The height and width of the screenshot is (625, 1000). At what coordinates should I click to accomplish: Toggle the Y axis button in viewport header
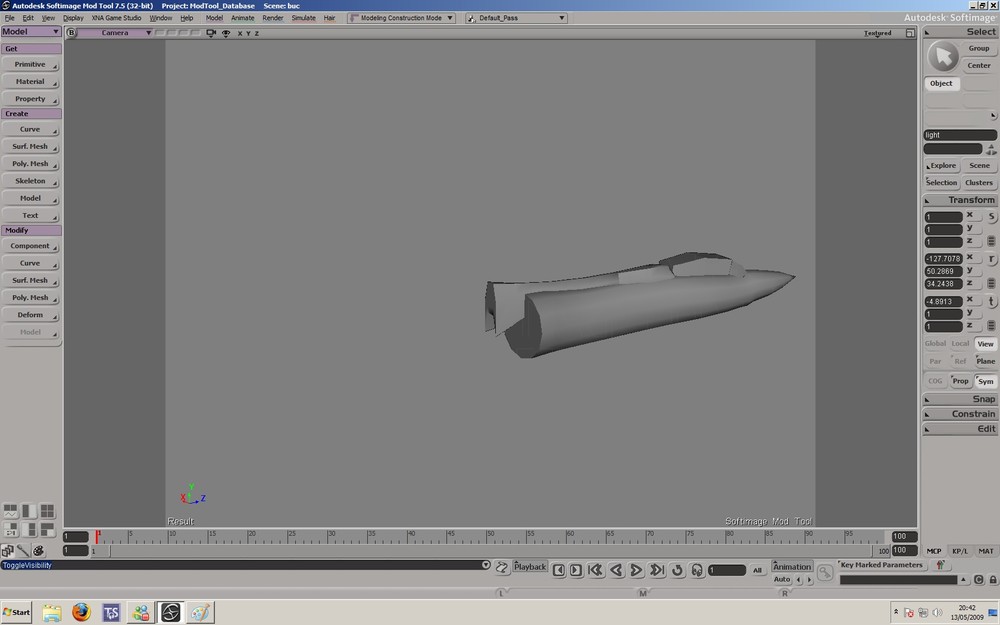coord(248,33)
